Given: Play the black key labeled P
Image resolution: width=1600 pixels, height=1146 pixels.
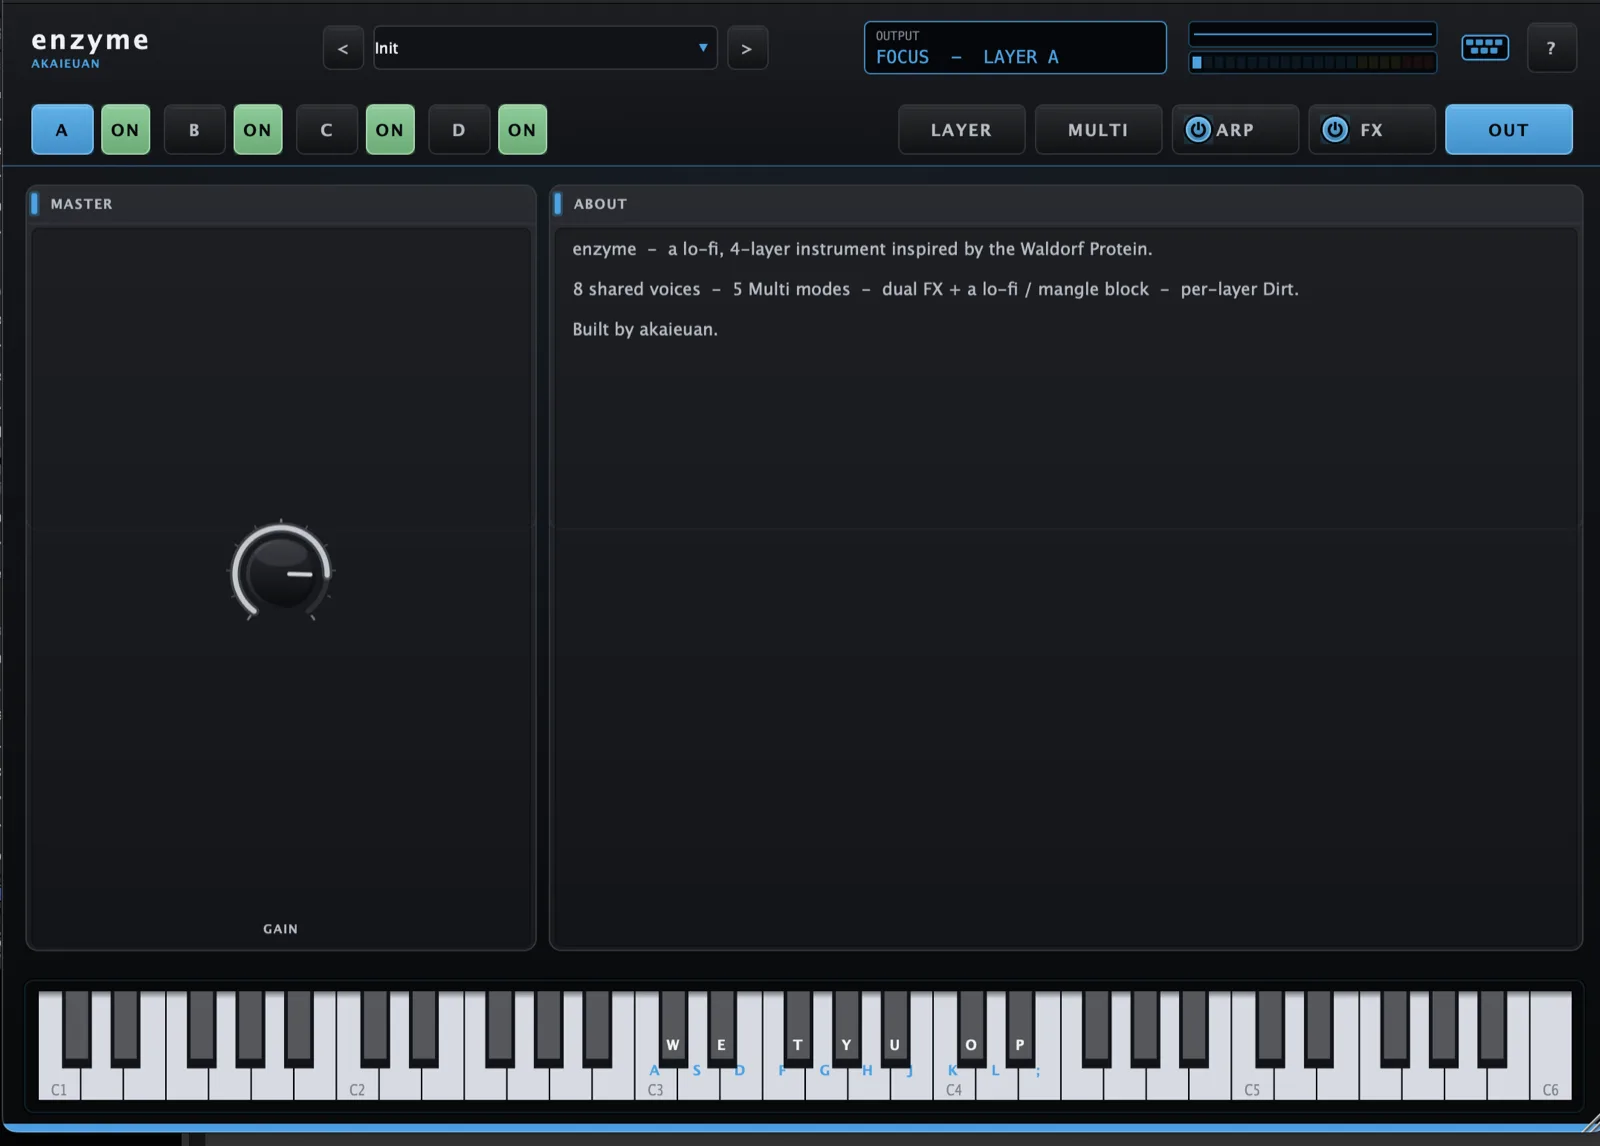Looking at the screenshot, I should click(x=1020, y=1030).
